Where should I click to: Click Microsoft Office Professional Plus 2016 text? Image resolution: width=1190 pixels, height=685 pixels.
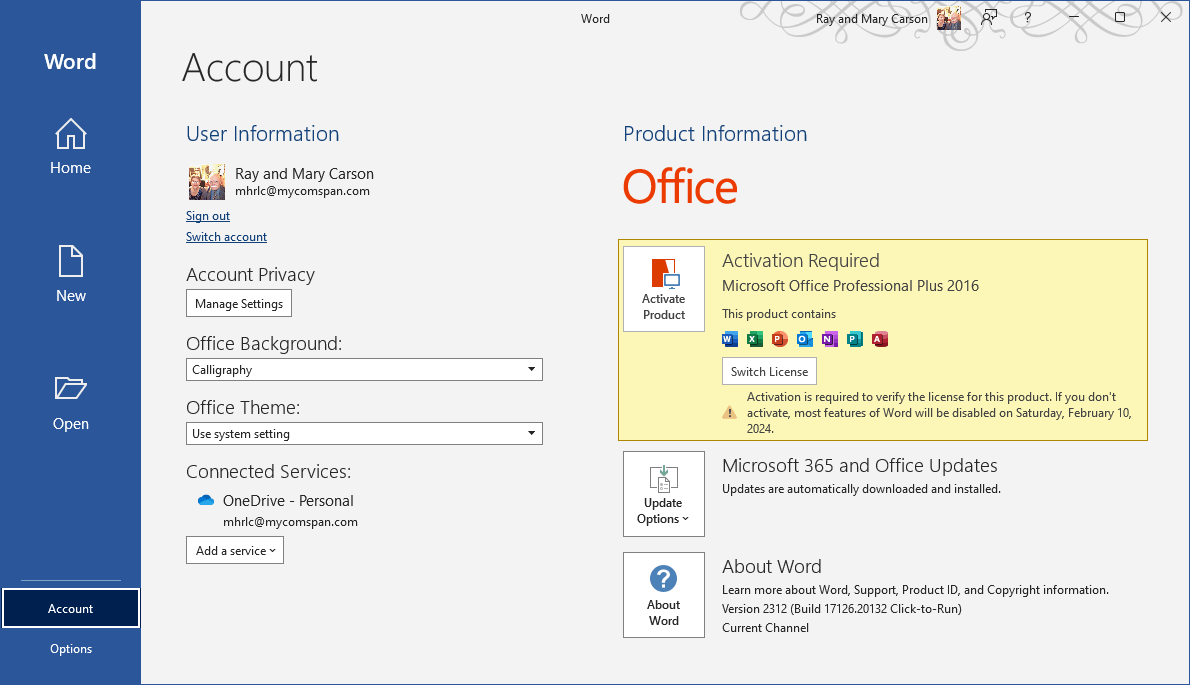(x=850, y=286)
